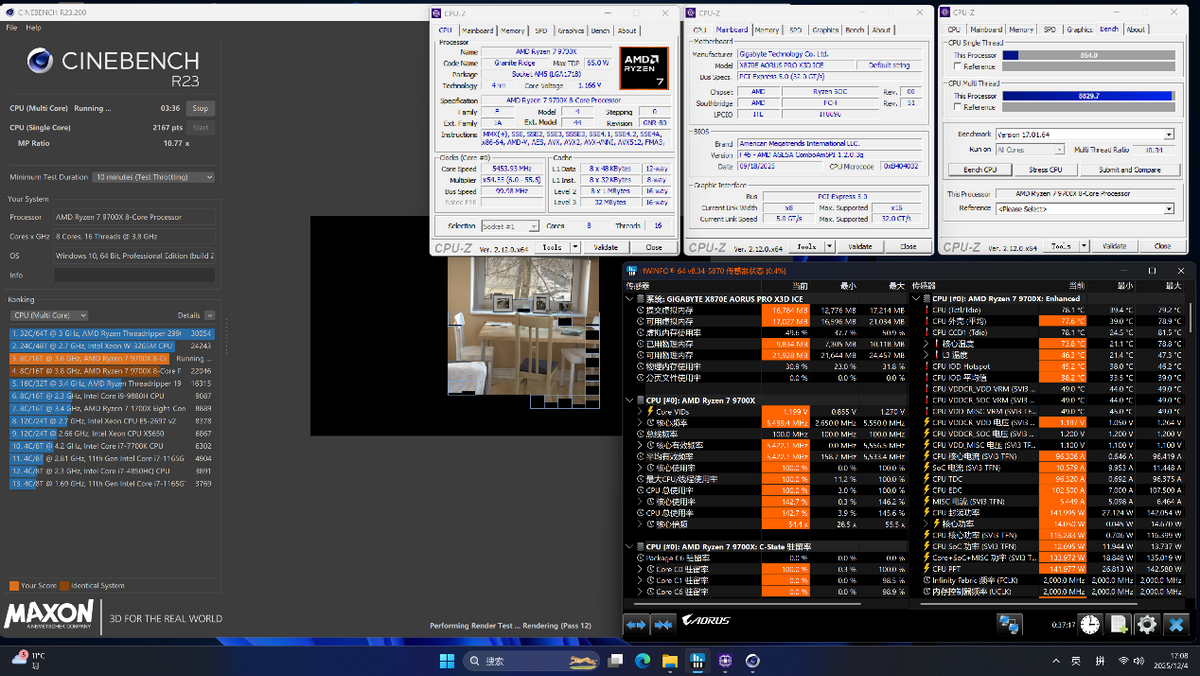Click HWiNFO network remote monitor icon
Screen dimensions: 1200x676
click(x=1010, y=624)
